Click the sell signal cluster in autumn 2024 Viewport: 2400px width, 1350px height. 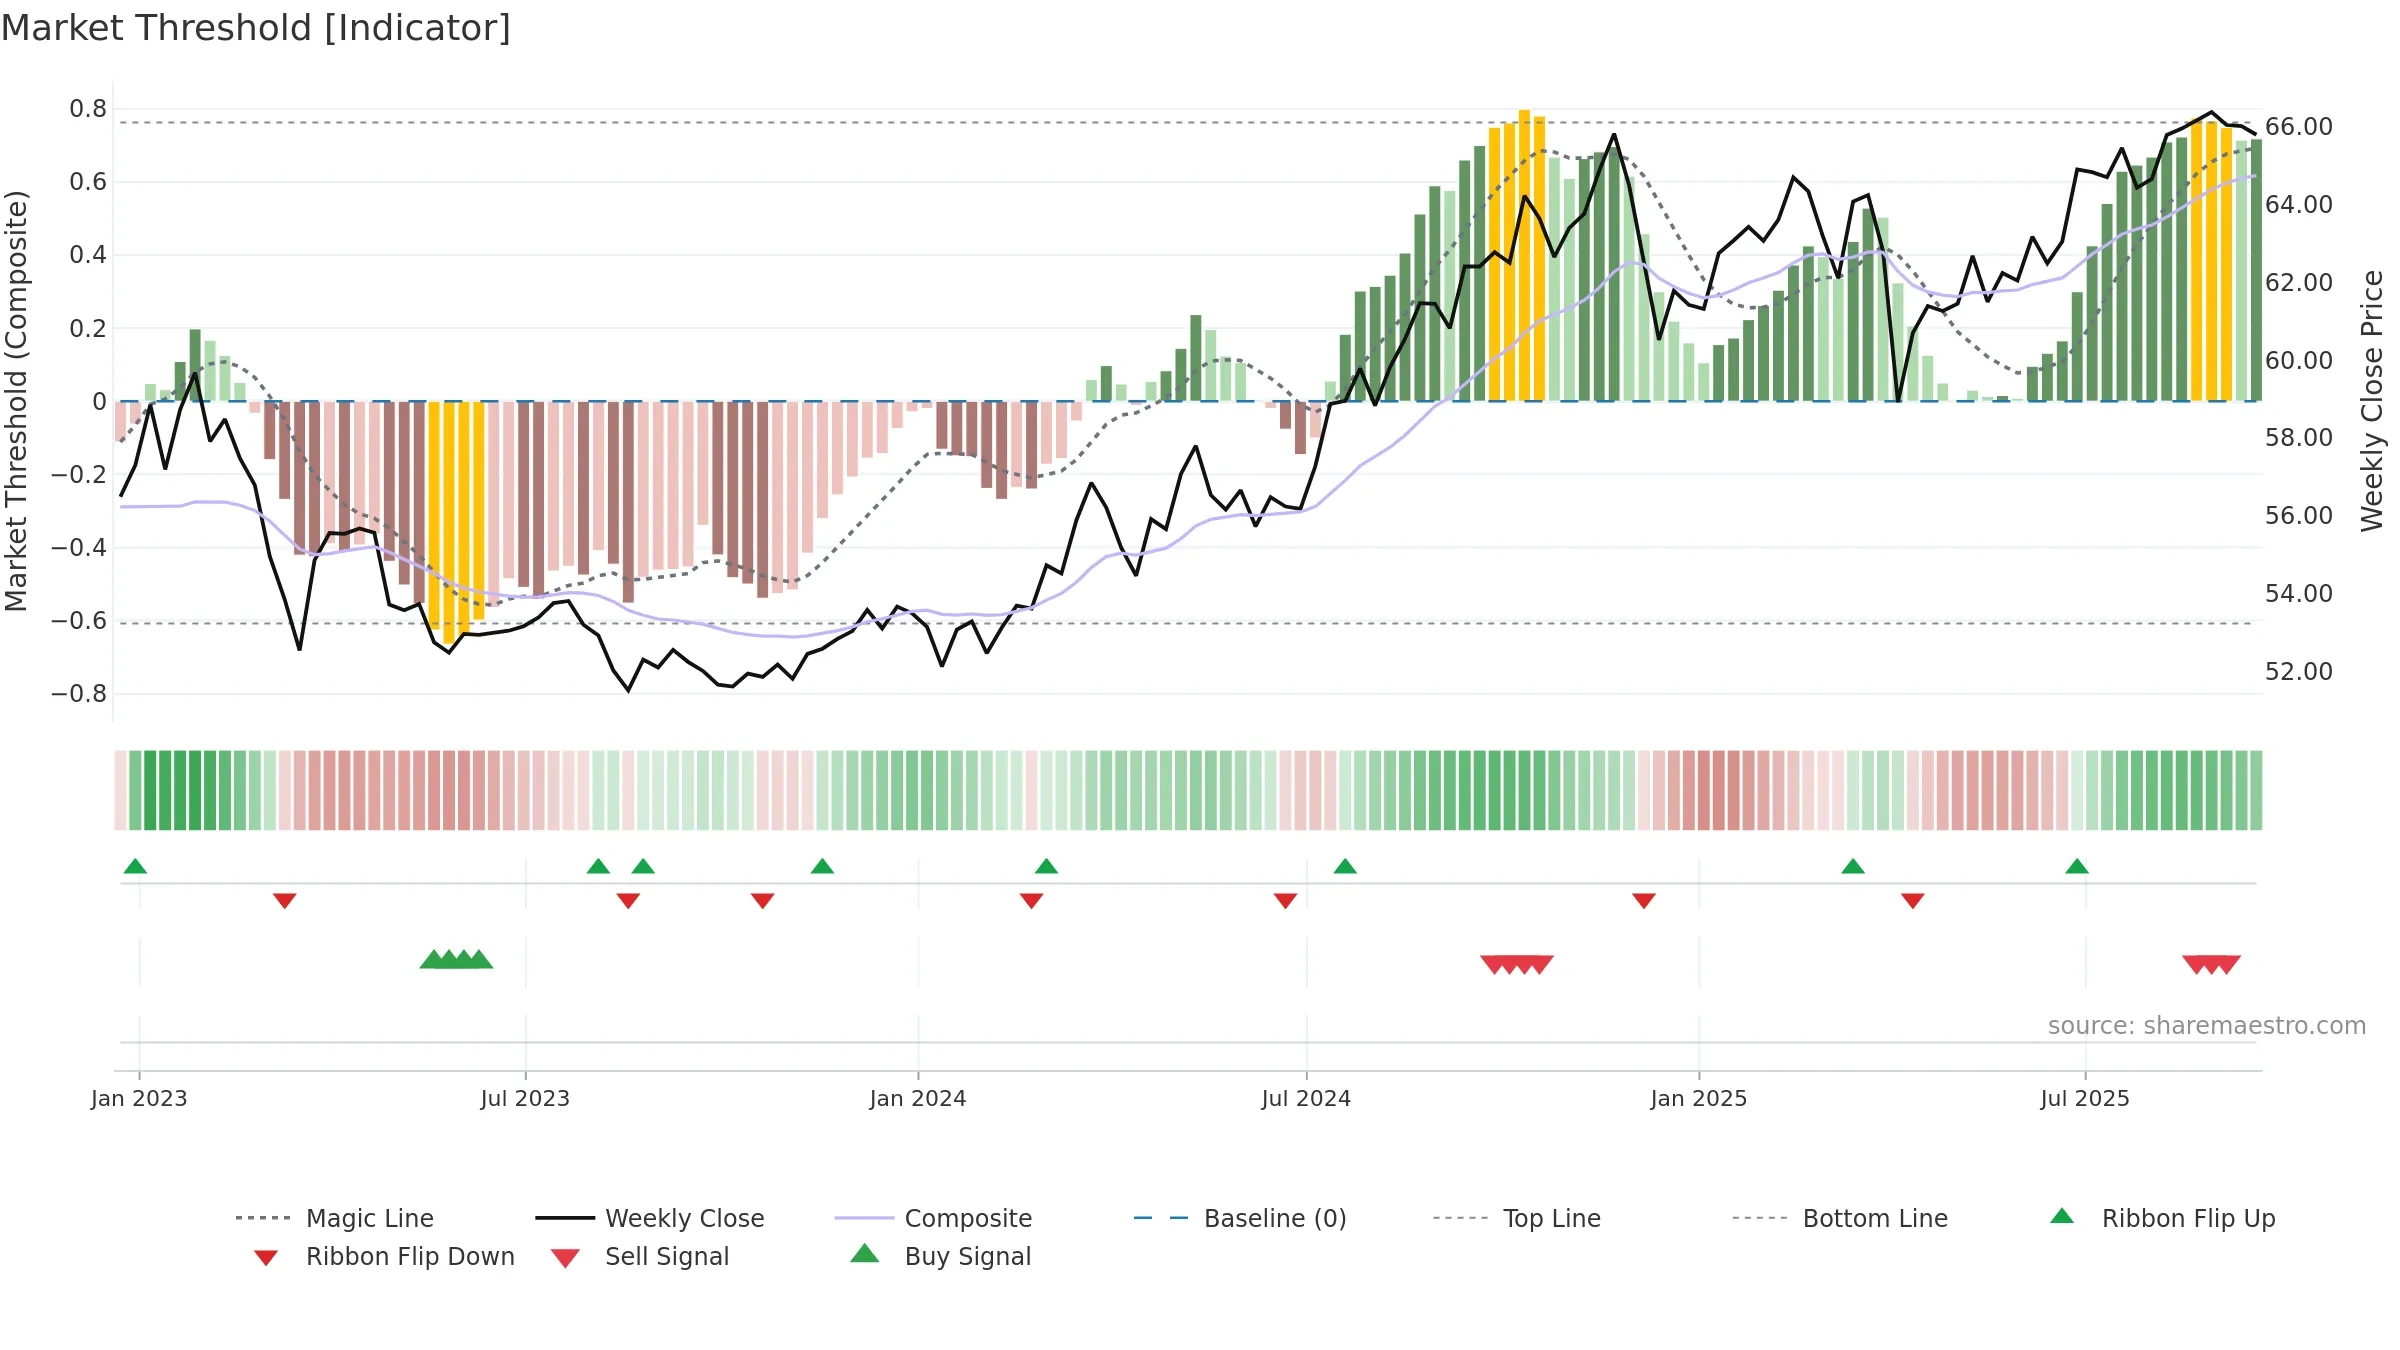(1517, 965)
